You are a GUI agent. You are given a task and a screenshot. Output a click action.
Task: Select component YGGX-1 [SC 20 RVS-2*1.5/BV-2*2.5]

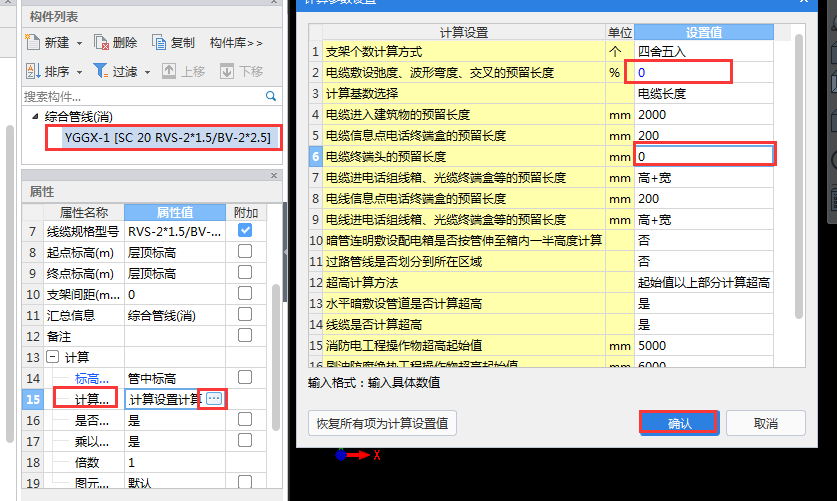168,138
